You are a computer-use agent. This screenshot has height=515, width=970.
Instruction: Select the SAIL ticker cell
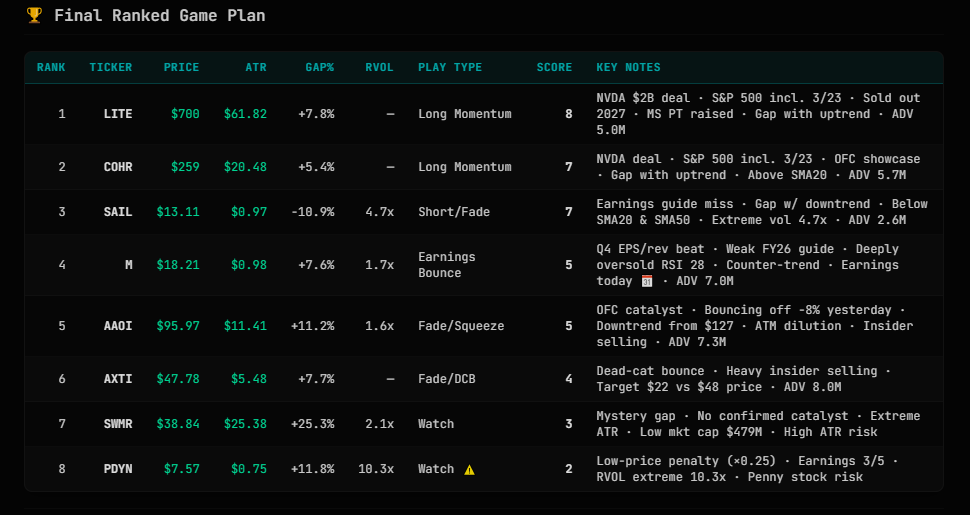click(x=118, y=212)
